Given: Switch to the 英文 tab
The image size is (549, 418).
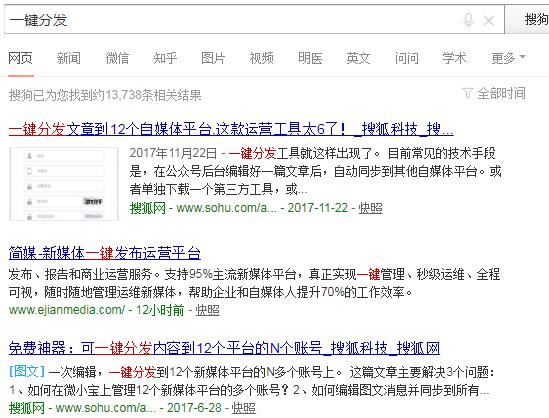Looking at the screenshot, I should 358,58.
